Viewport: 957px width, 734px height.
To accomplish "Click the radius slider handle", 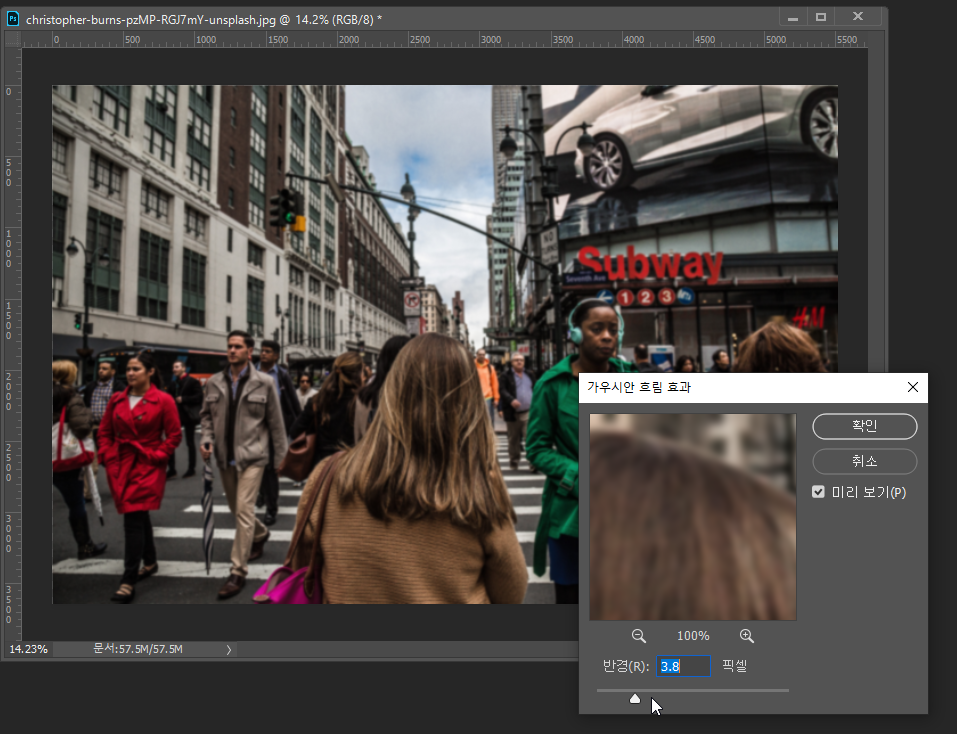I will [x=635, y=699].
